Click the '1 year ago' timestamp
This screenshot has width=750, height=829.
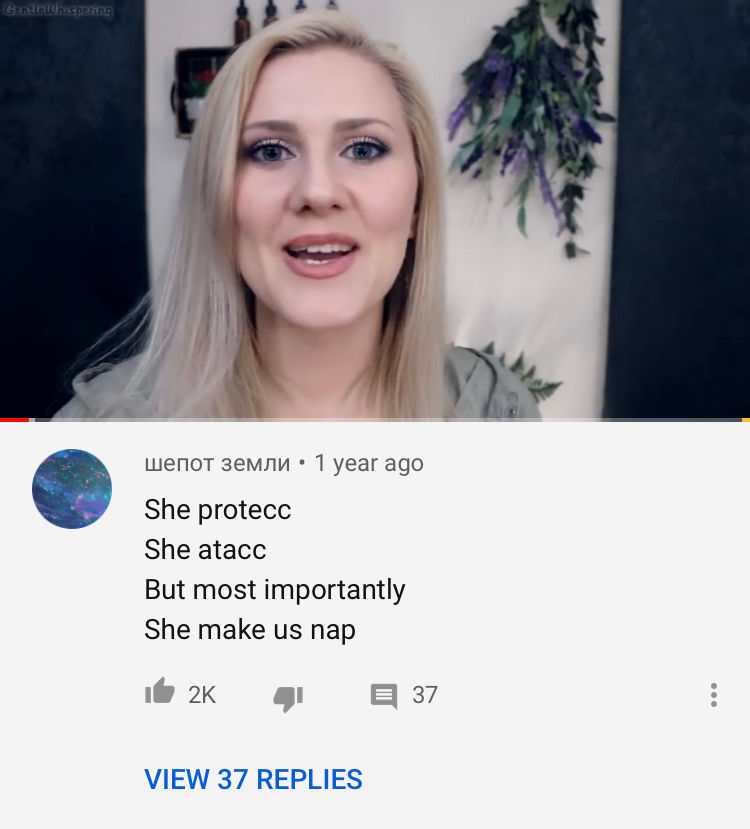369,463
